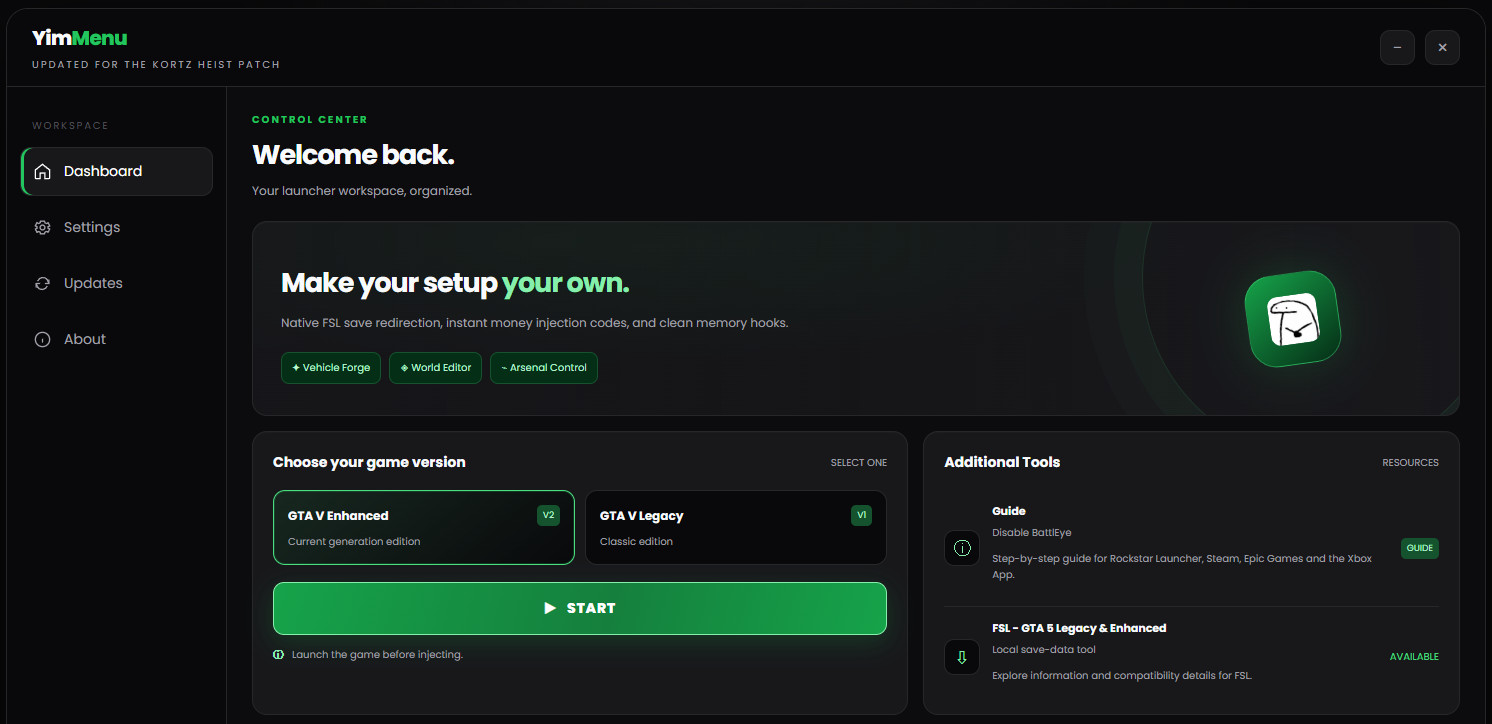The image size is (1492, 724).
Task: Click the Guide info circle icon
Action: [962, 548]
